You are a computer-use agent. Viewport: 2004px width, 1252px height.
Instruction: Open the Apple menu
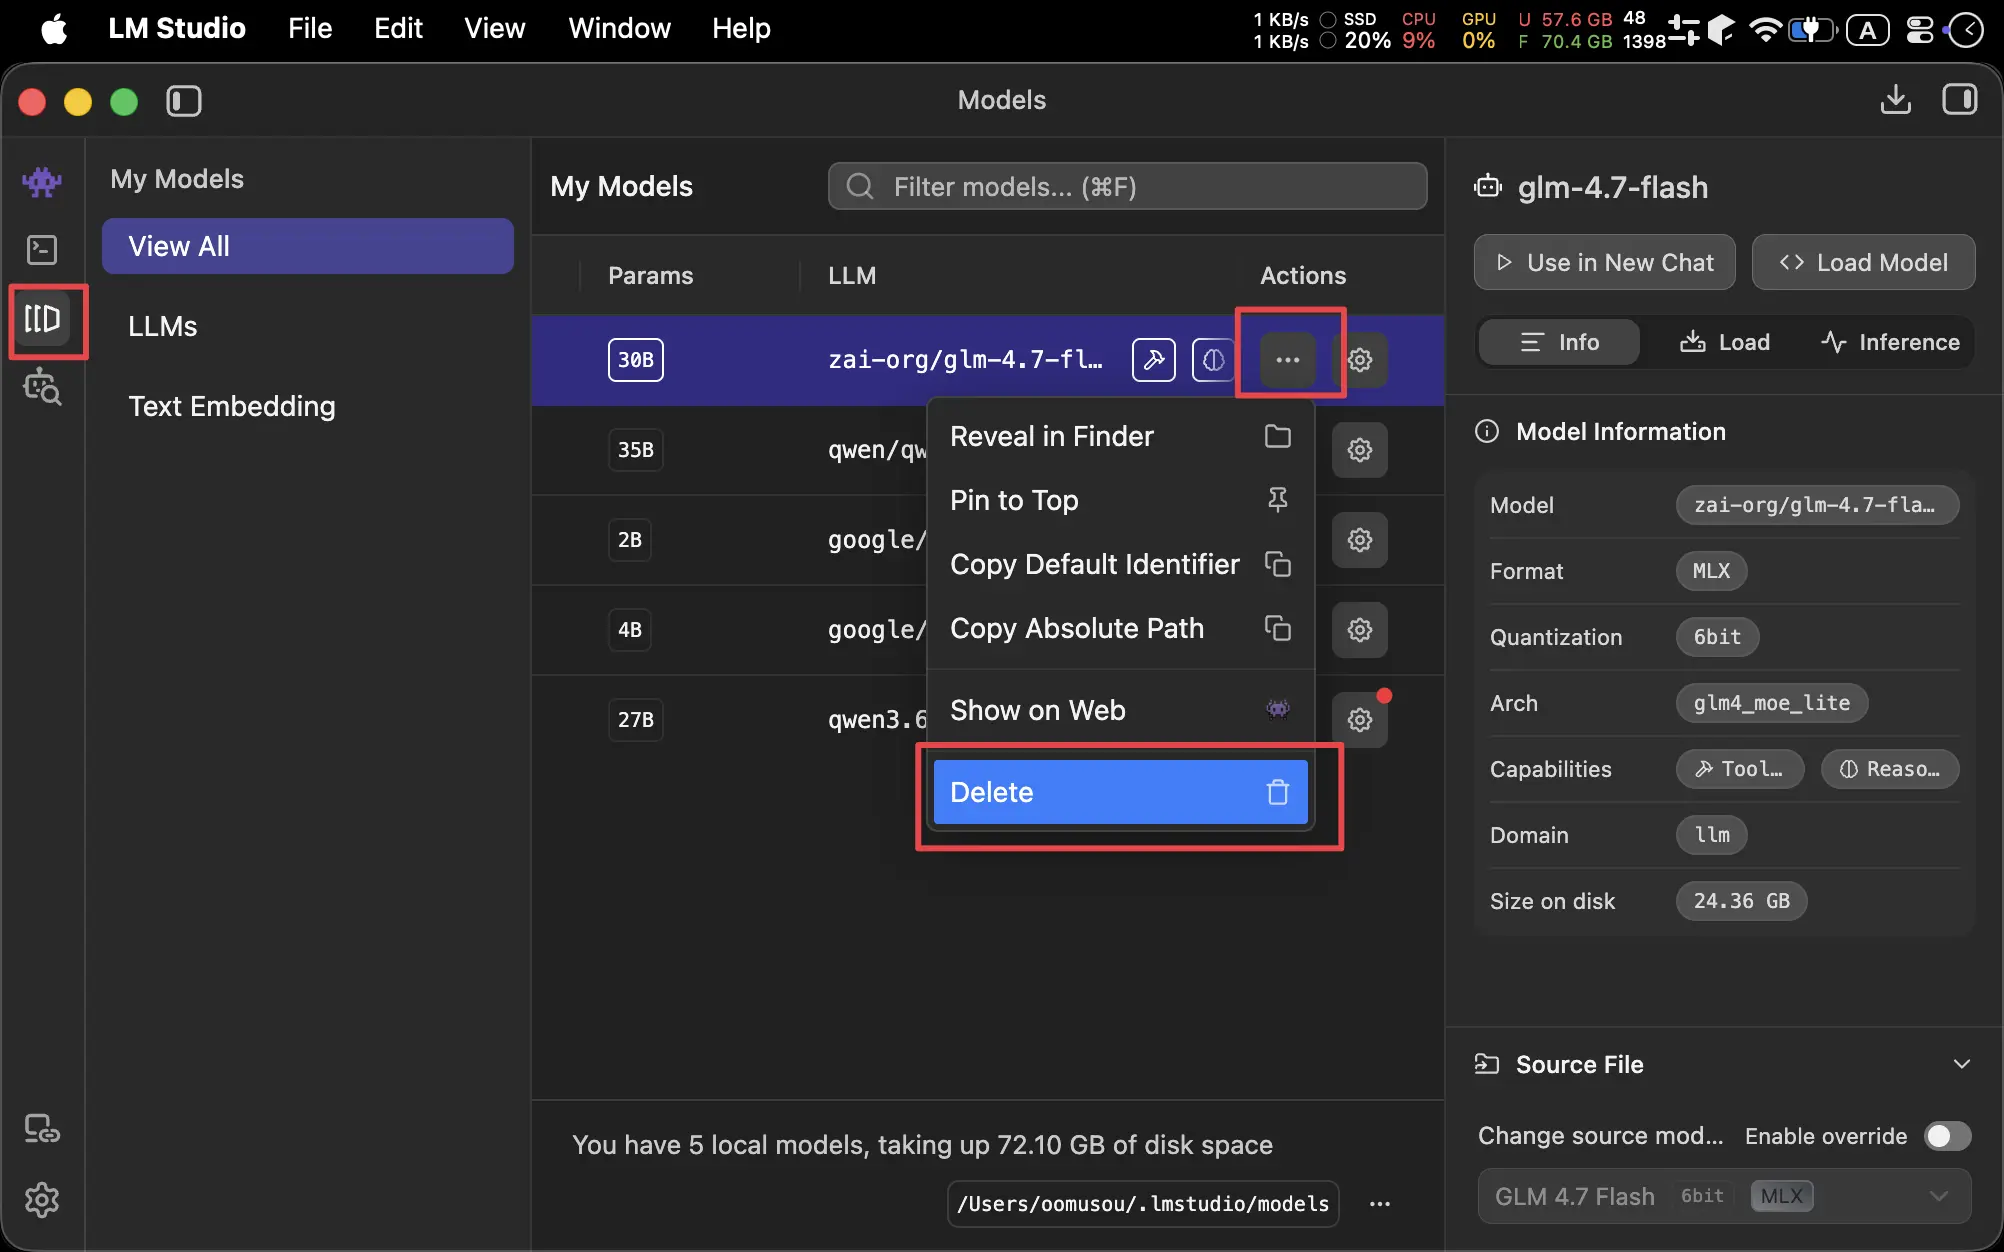(x=54, y=29)
